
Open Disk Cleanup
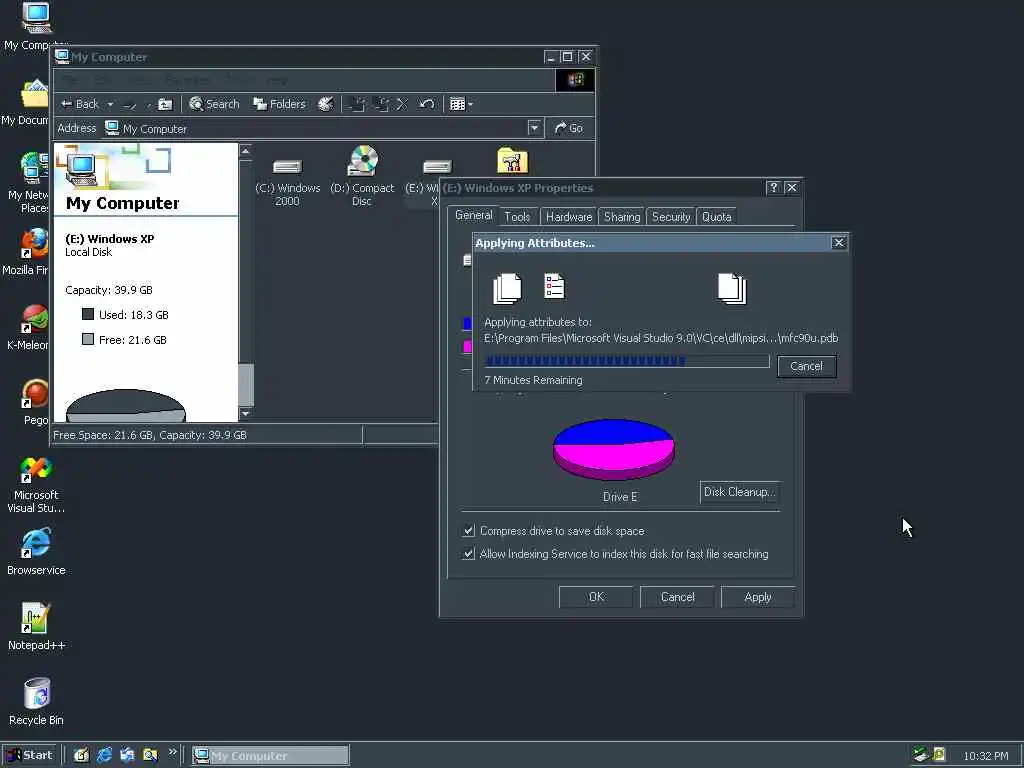740,492
